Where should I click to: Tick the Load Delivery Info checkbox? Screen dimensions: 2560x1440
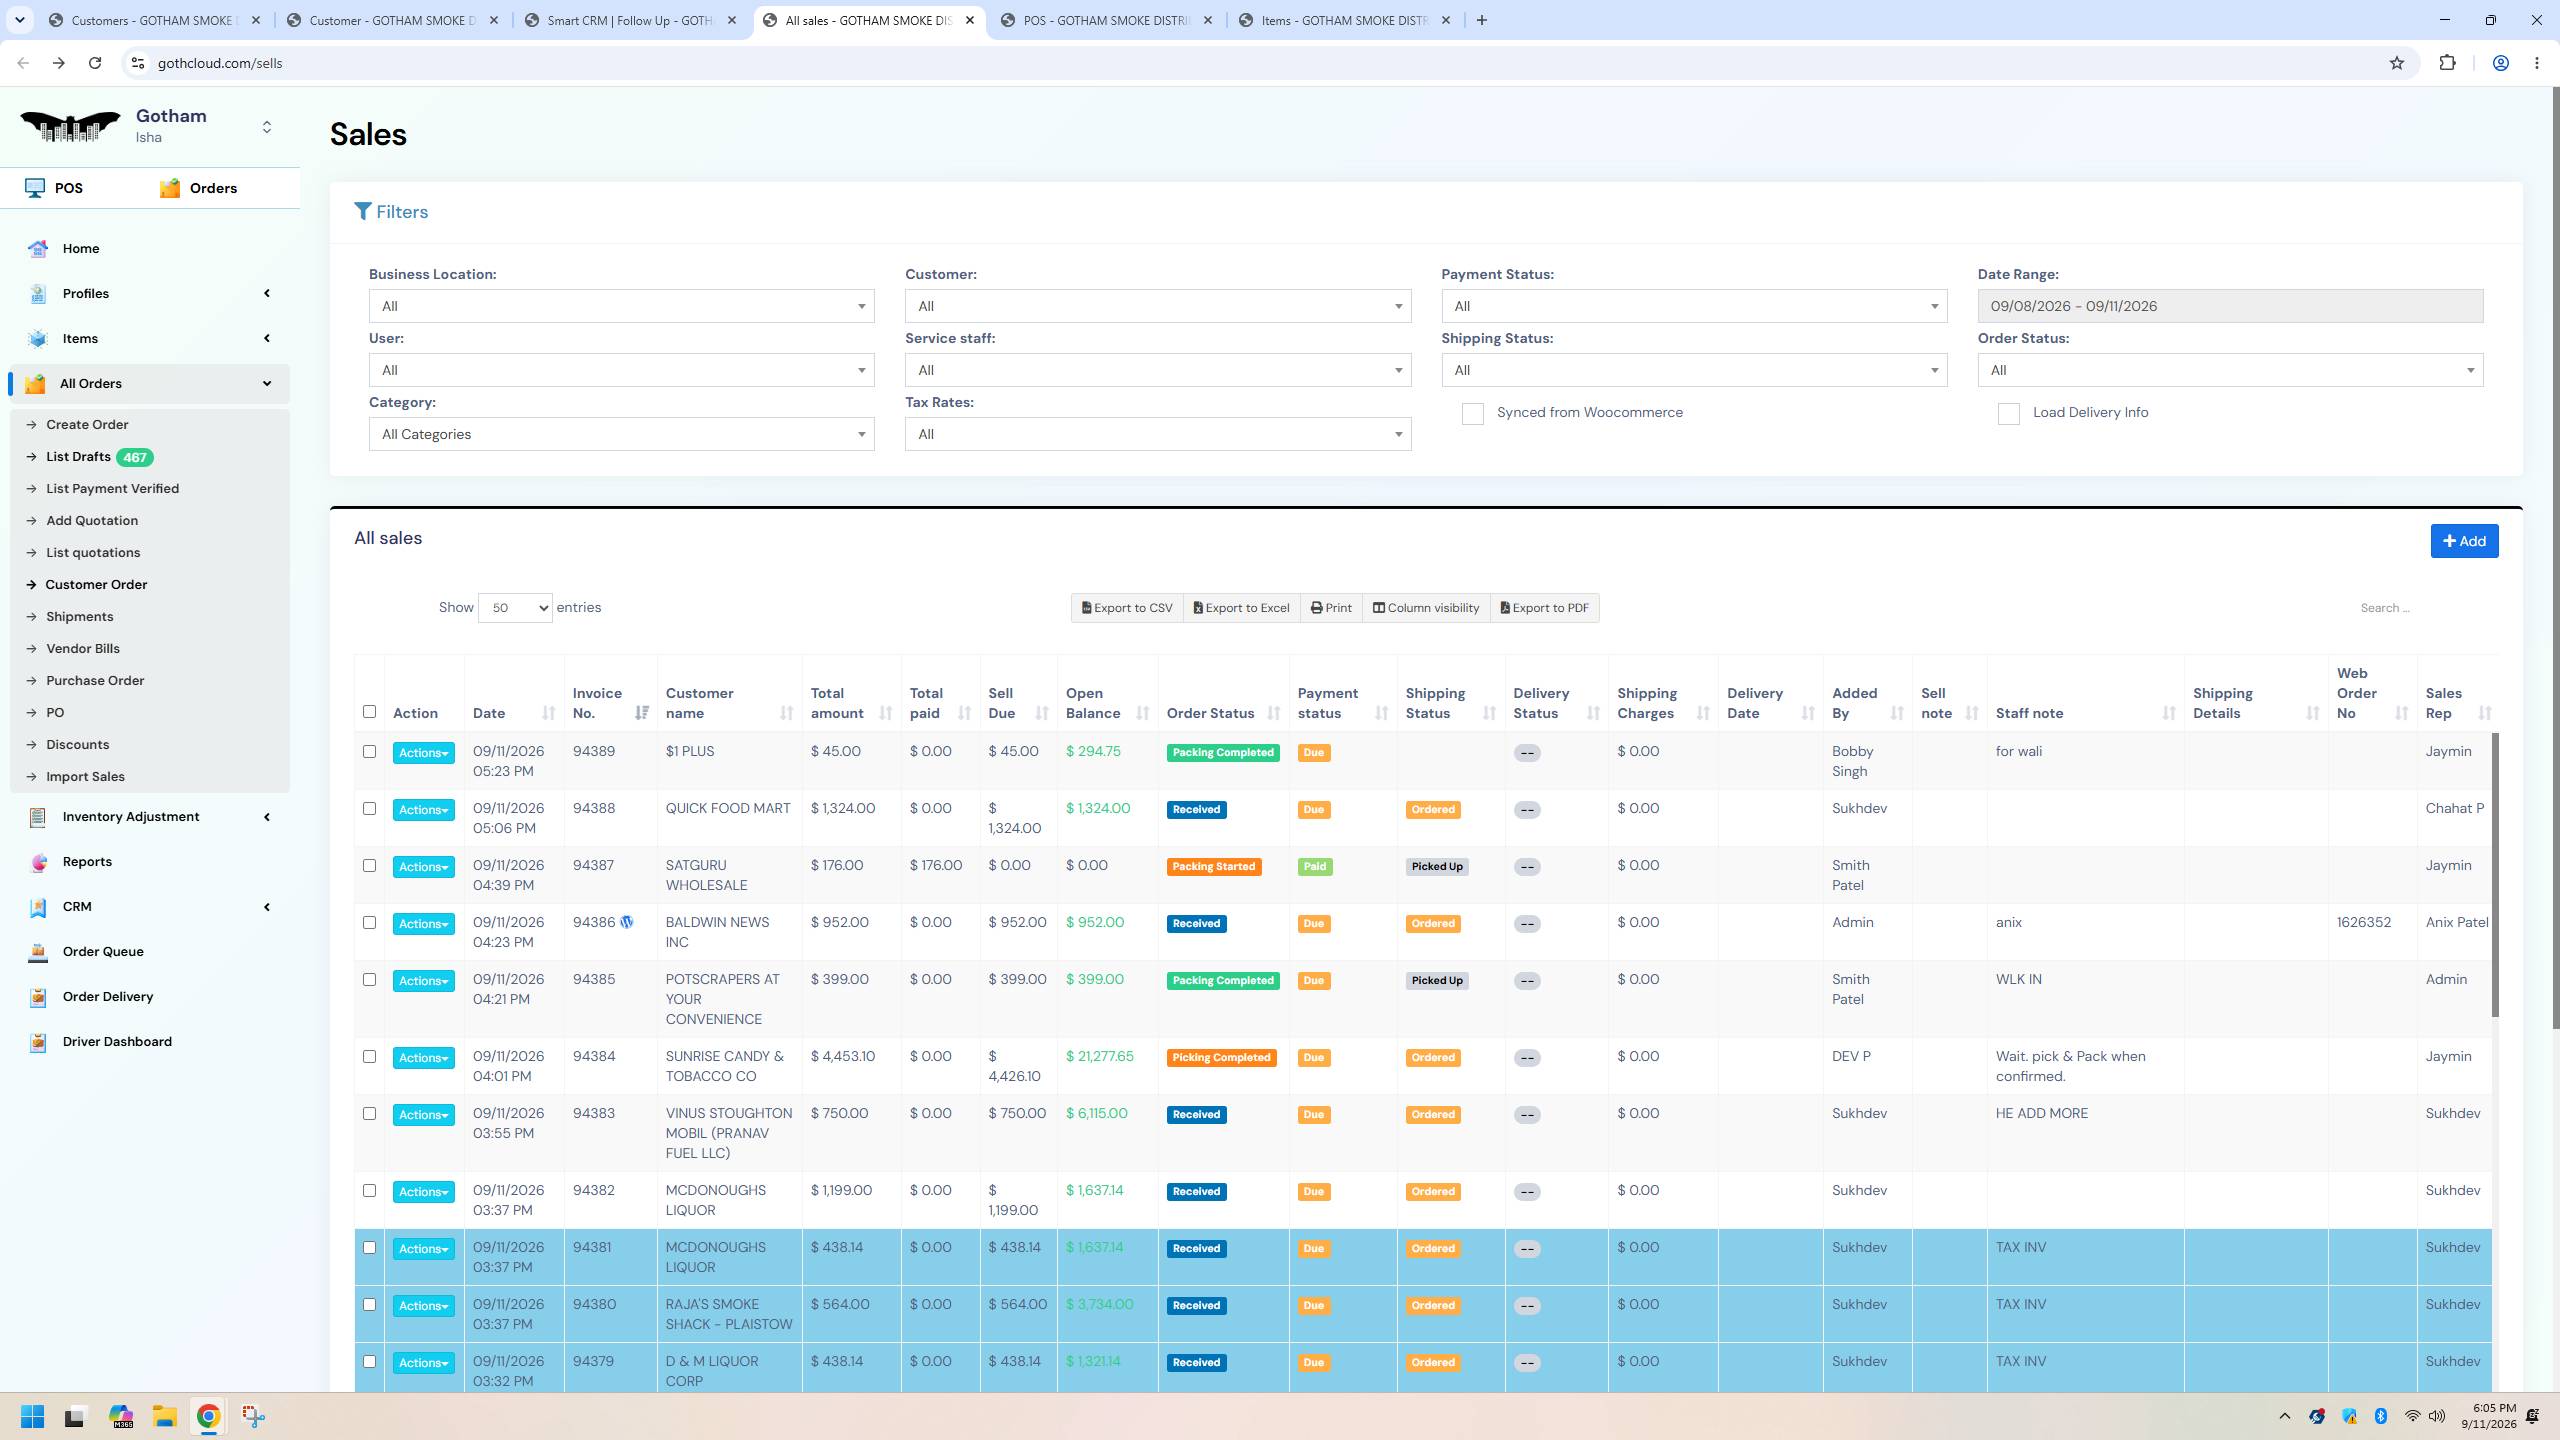pos(2008,414)
